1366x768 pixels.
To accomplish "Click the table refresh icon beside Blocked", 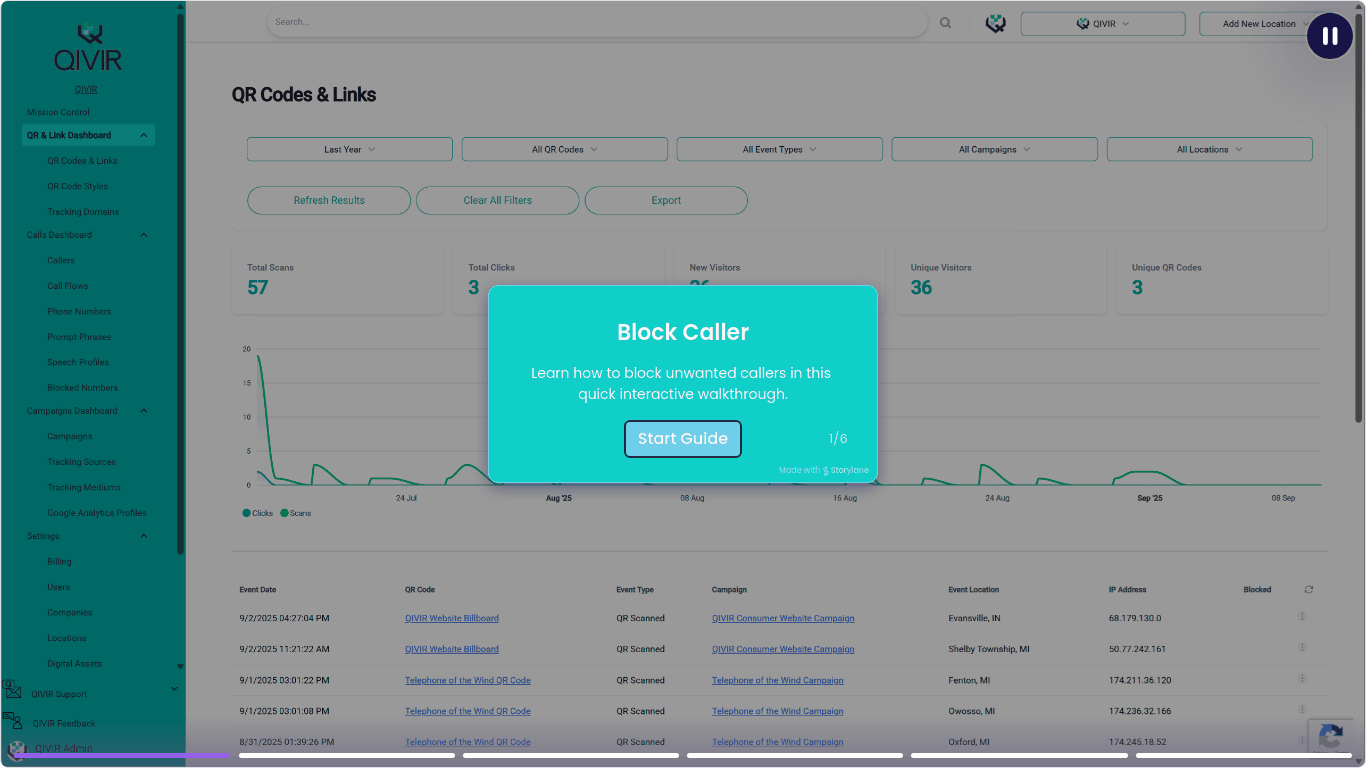I will coord(1309,590).
